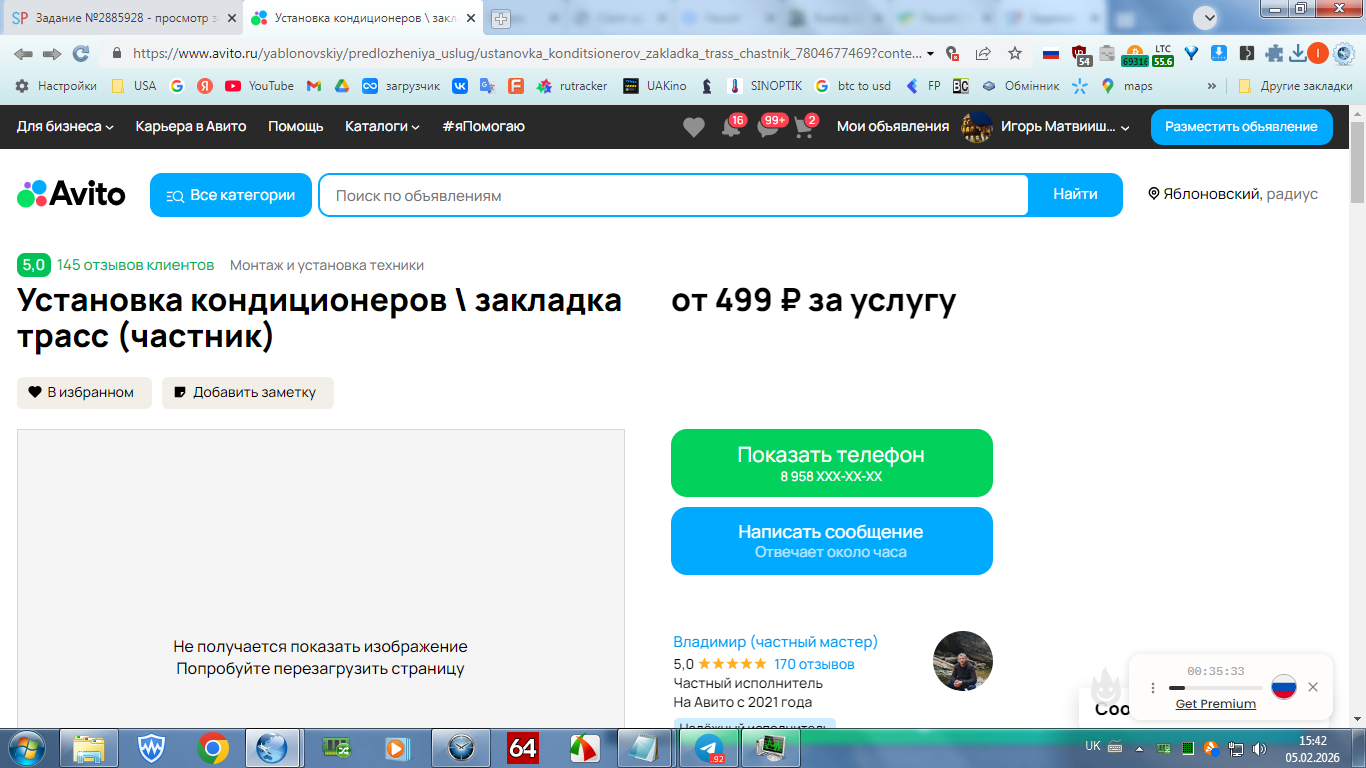Screen dimensions: 1366x768
Task: Go forward with browser forward arrow
Action: pos(52,53)
